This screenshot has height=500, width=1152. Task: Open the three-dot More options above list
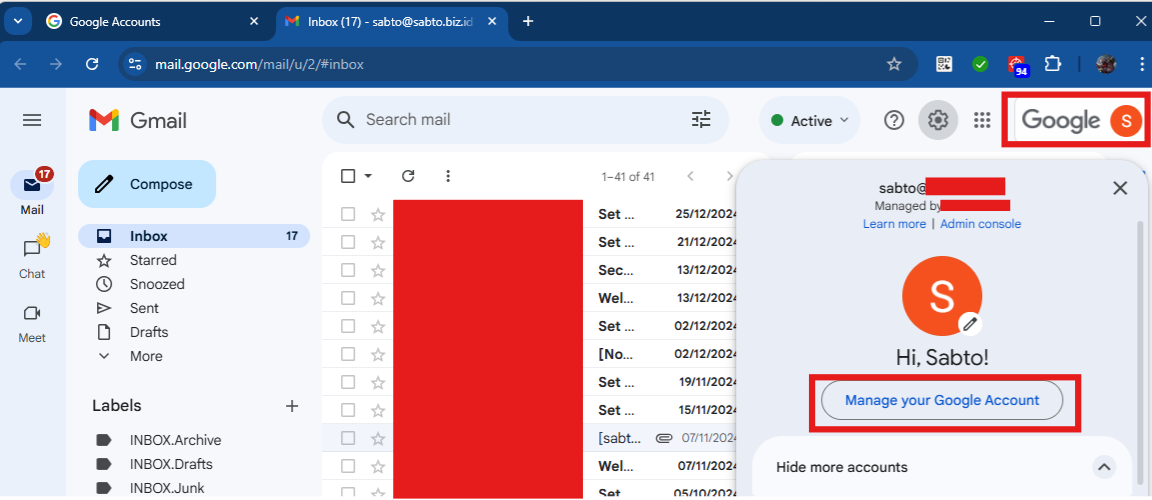448,176
